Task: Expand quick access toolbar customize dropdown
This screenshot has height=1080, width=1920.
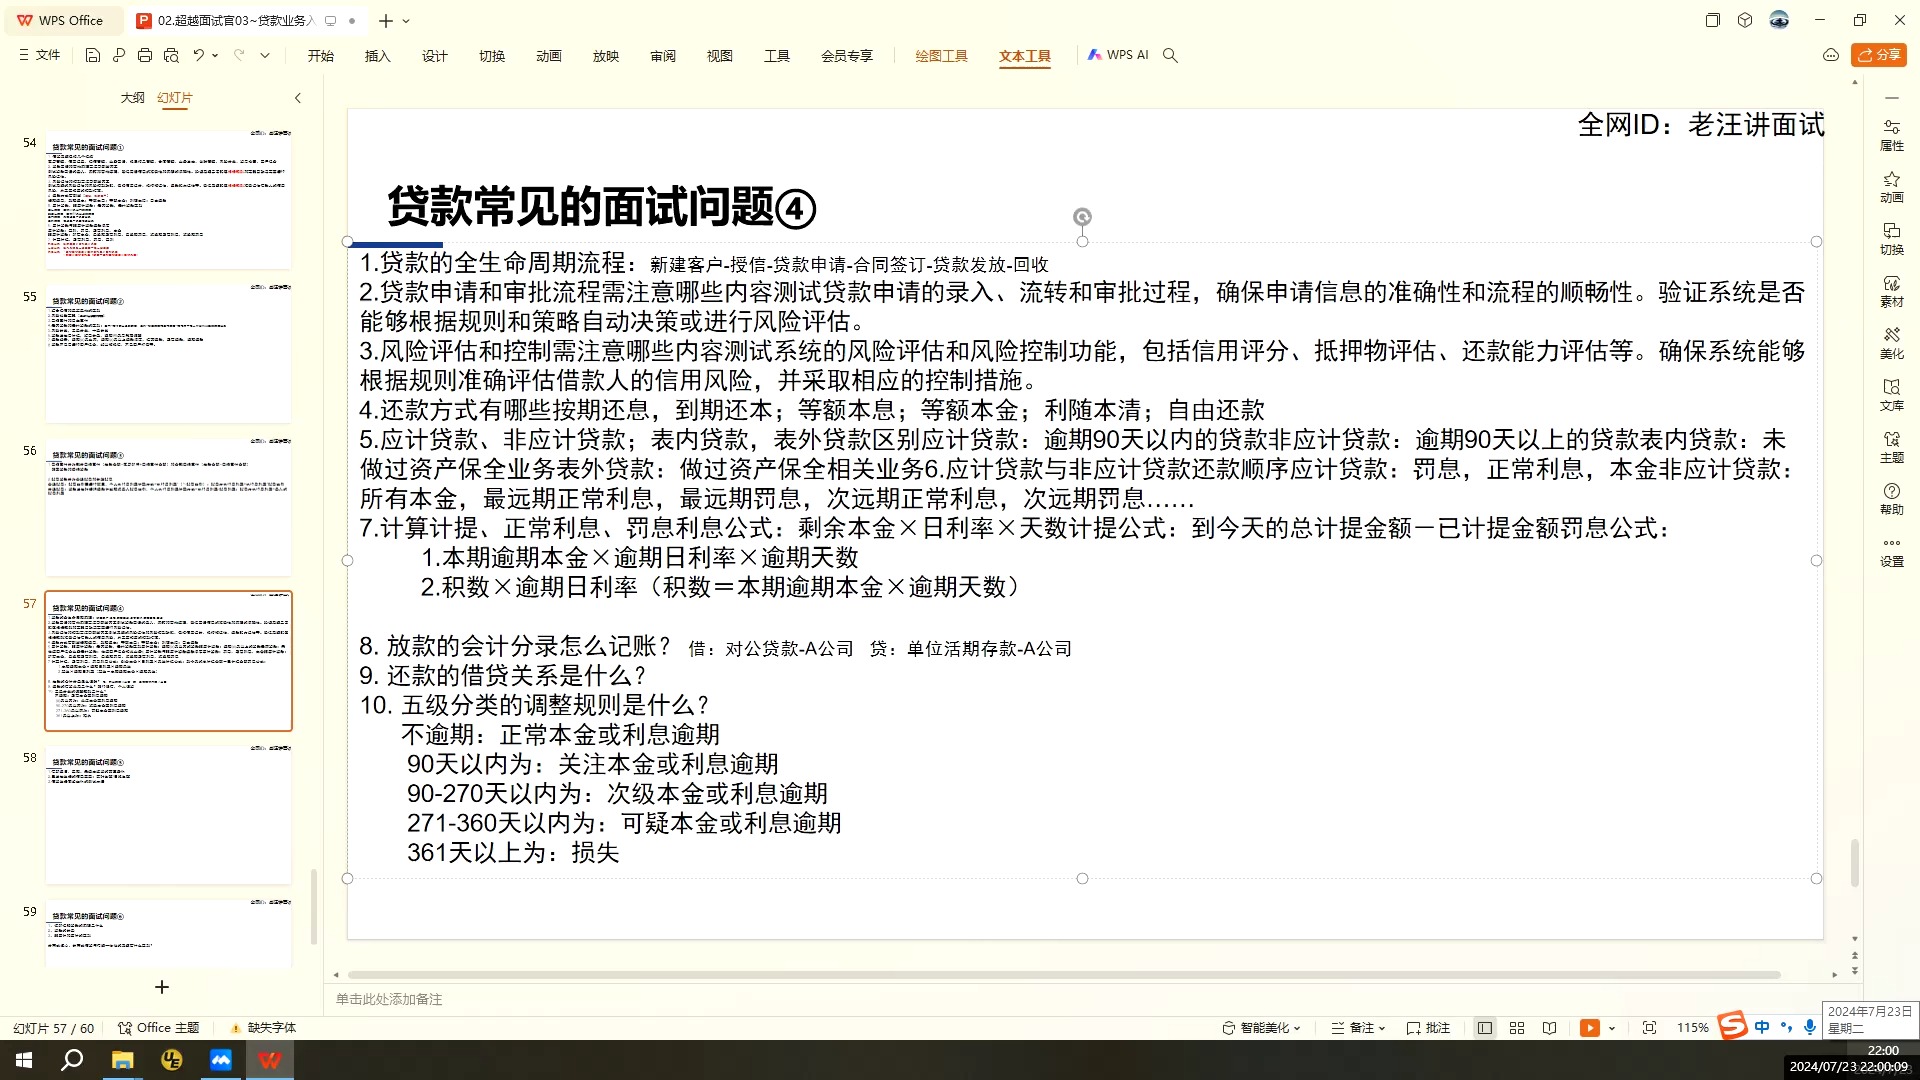Action: [x=265, y=56]
